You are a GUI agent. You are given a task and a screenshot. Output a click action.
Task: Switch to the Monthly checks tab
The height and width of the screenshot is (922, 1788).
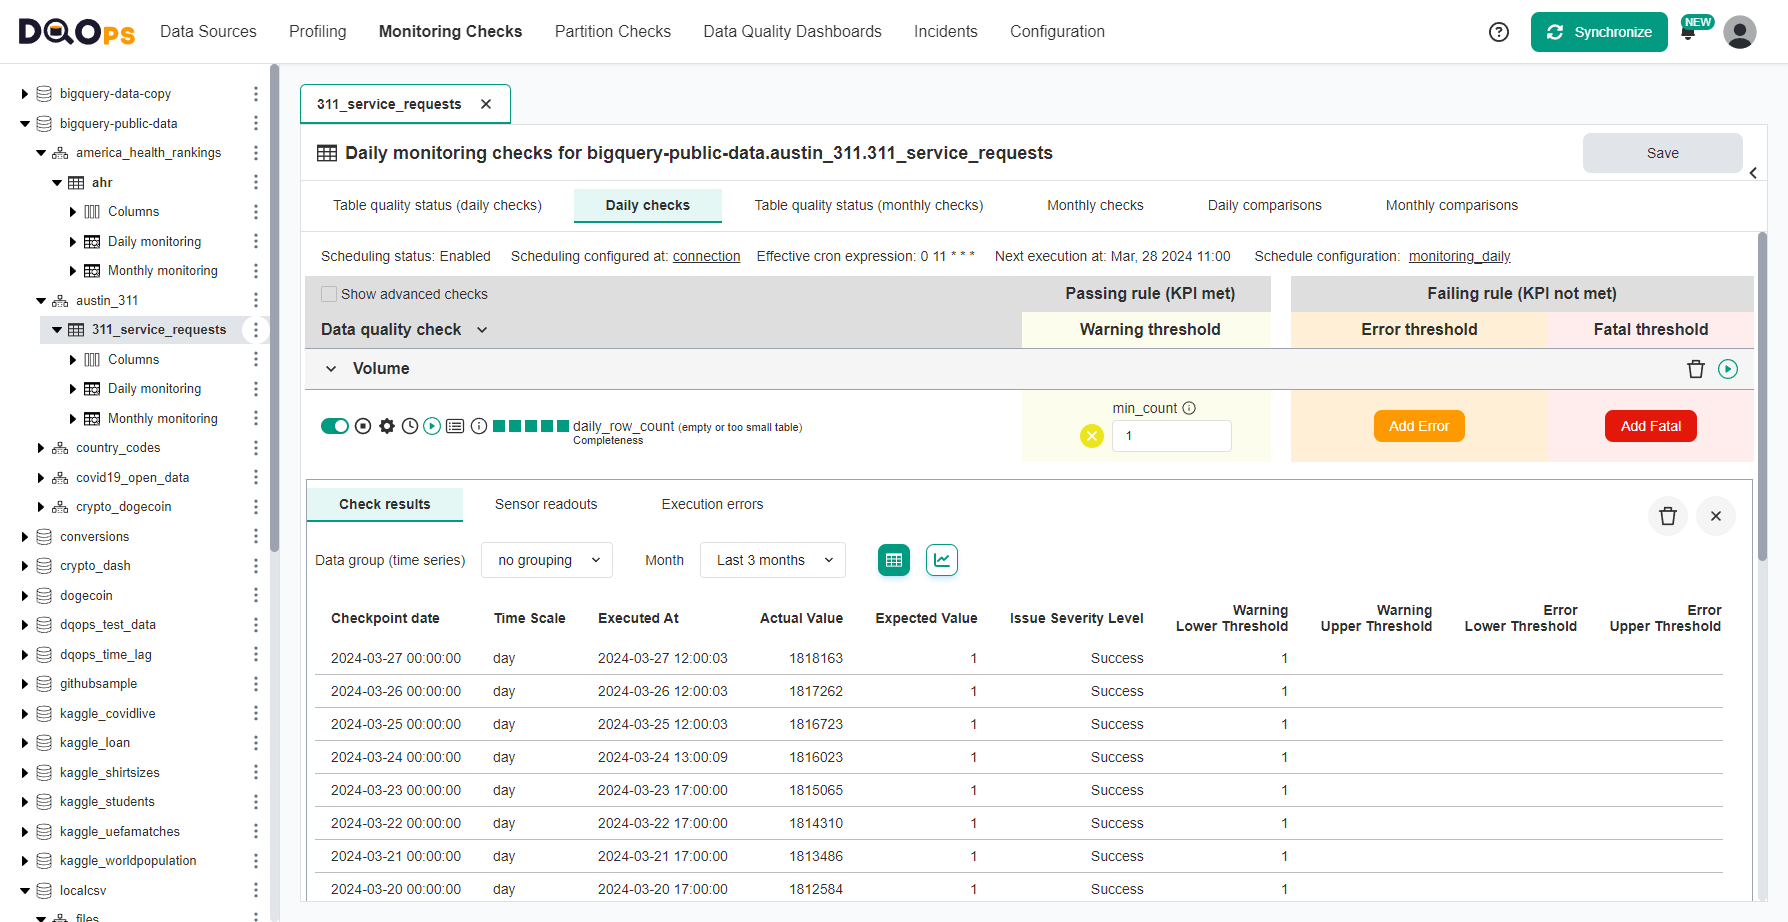click(x=1094, y=205)
